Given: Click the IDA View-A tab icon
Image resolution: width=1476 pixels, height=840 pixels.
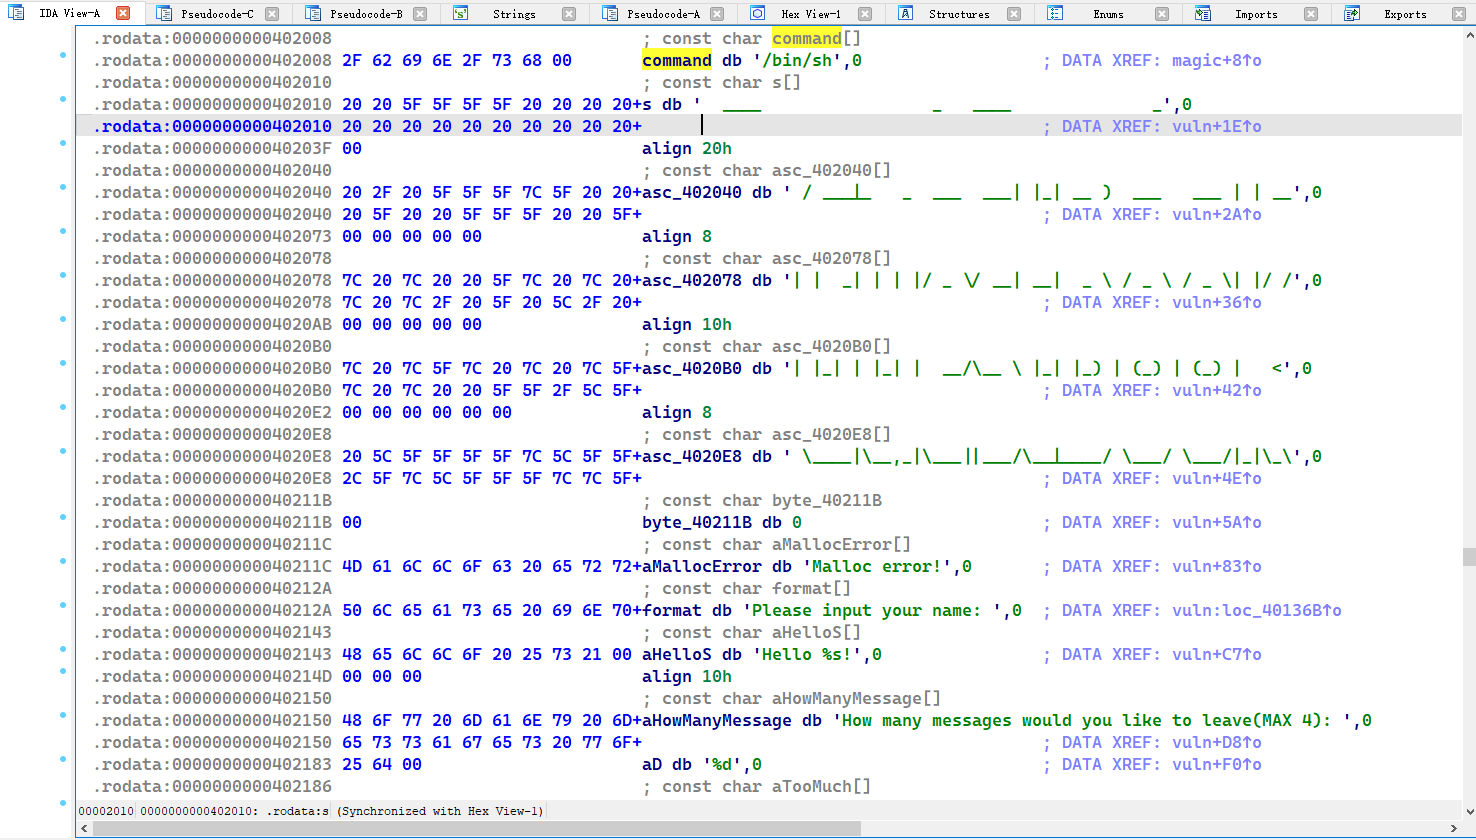Looking at the screenshot, I should click(16, 13).
